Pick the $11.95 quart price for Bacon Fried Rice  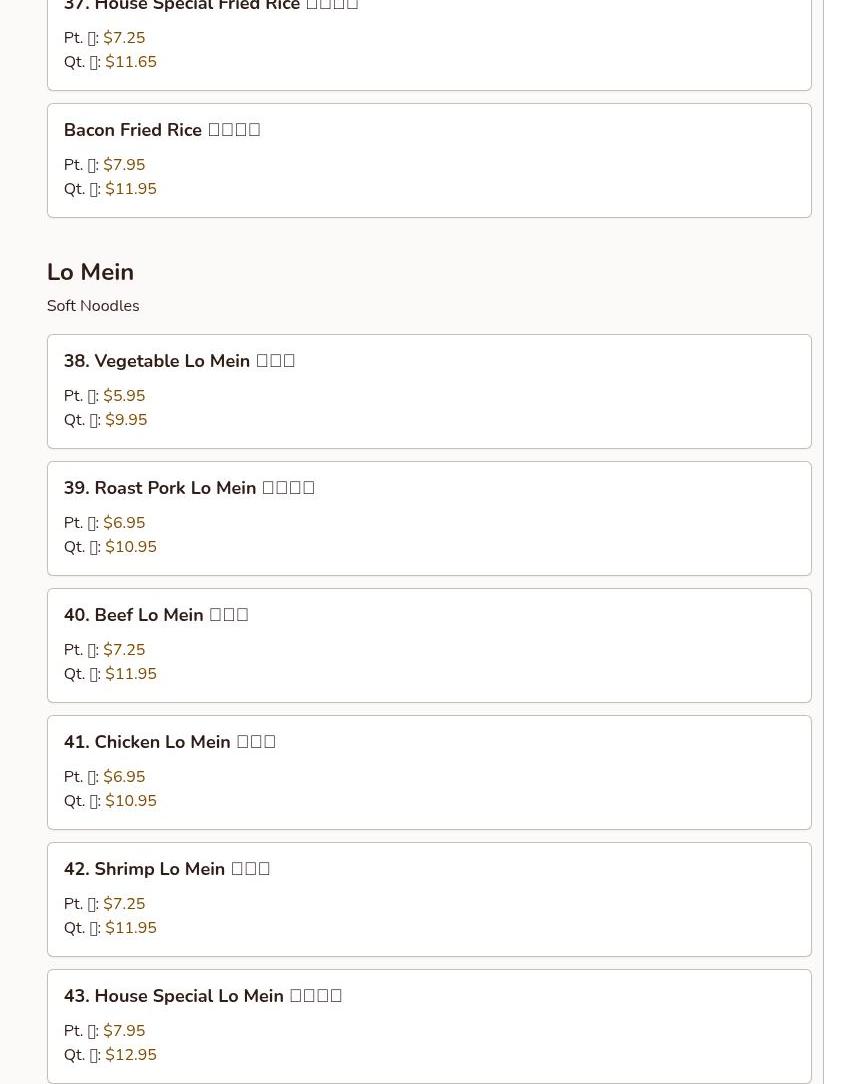pyautogui.click(x=131, y=189)
